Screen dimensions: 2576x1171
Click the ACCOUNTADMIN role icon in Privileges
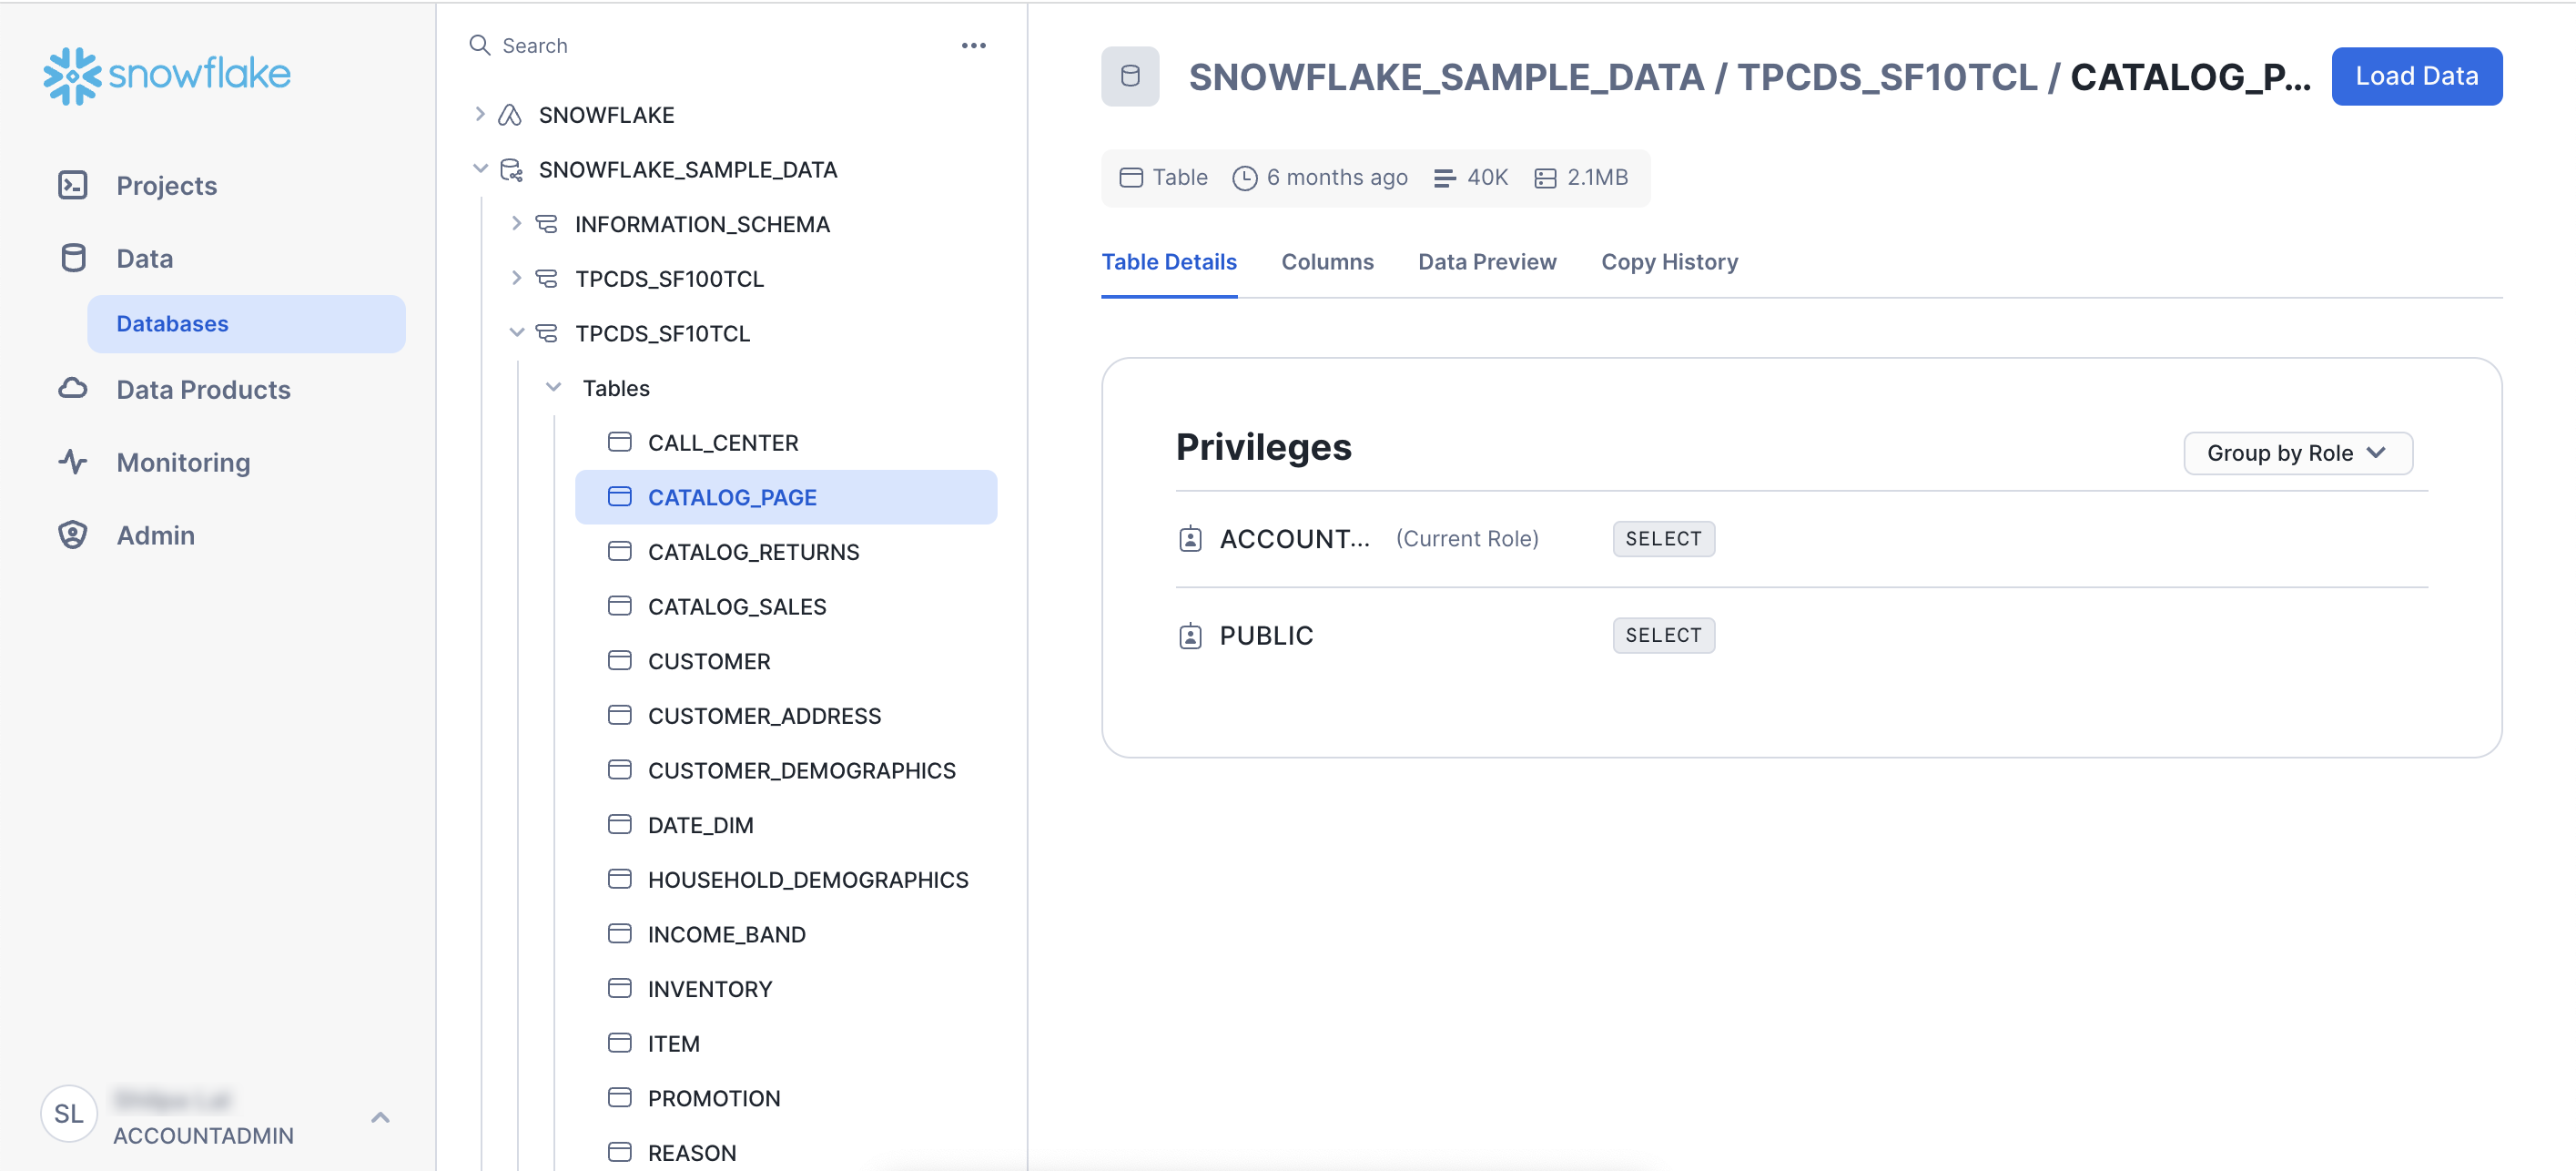pos(1190,539)
